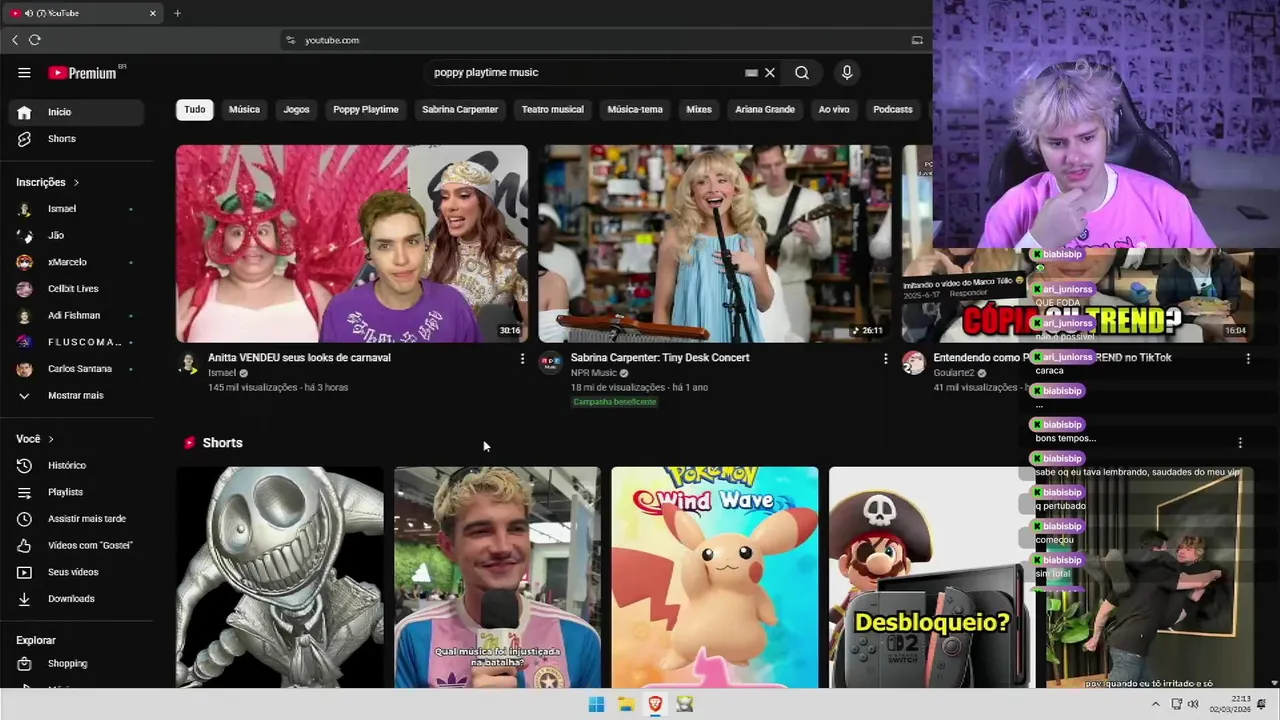Click the cast icon in address bar
Screen dimensions: 1280x720
pyautogui.click(x=917, y=40)
